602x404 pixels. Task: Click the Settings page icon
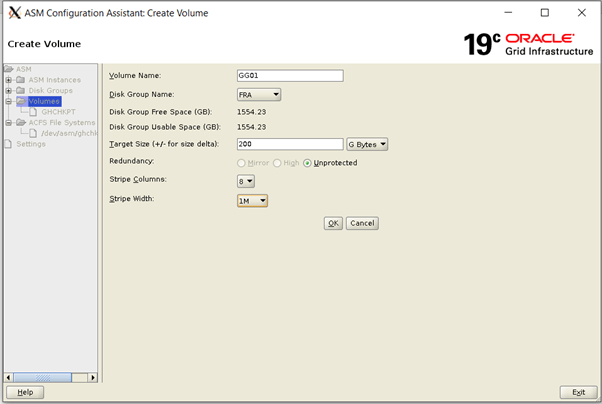tap(9, 144)
